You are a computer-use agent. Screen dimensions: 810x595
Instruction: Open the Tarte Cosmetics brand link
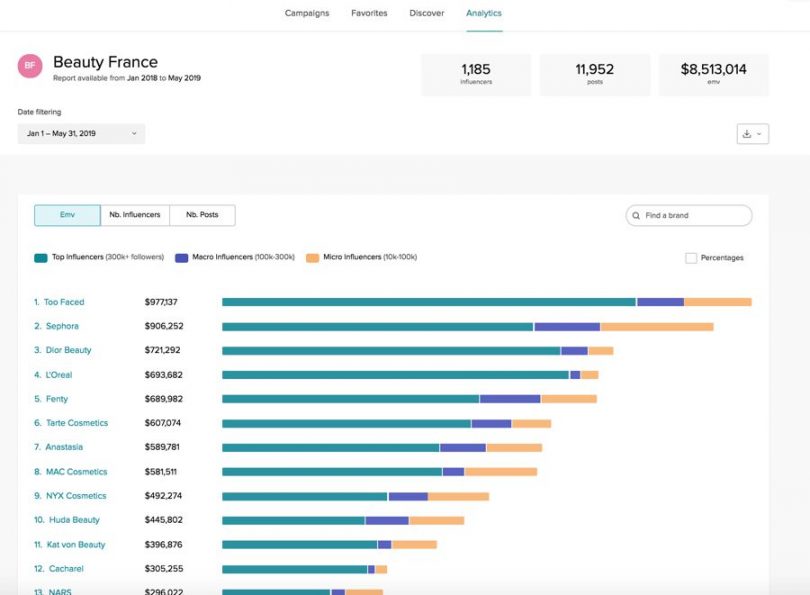point(77,422)
